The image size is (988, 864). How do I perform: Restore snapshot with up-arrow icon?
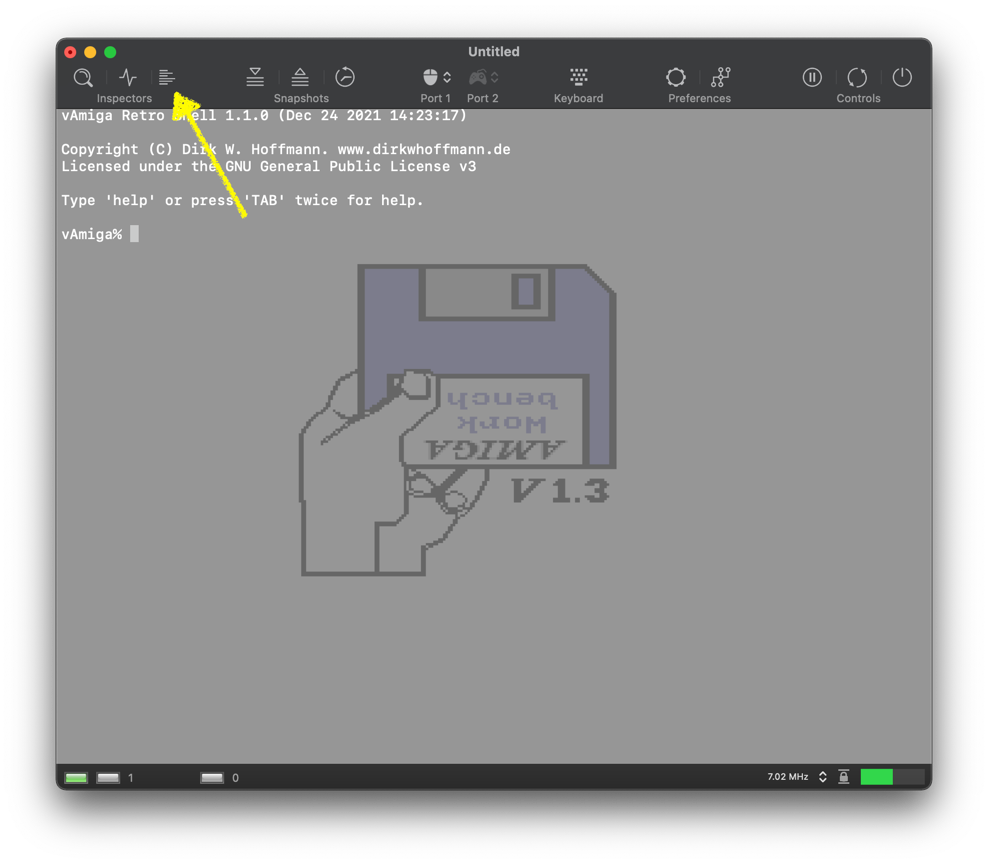[x=300, y=77]
